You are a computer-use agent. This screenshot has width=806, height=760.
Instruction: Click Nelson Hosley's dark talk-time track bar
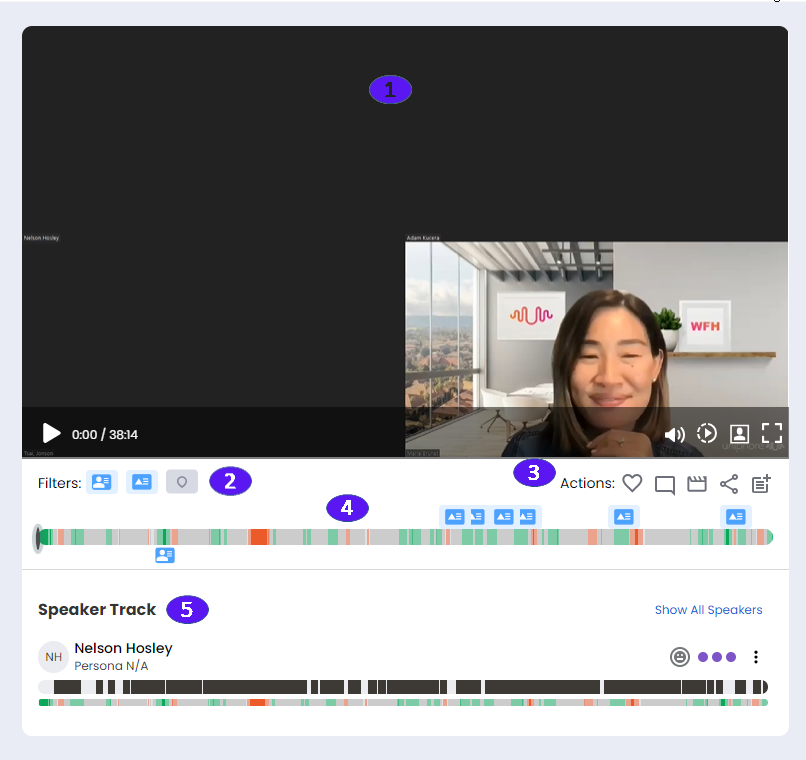point(403,687)
